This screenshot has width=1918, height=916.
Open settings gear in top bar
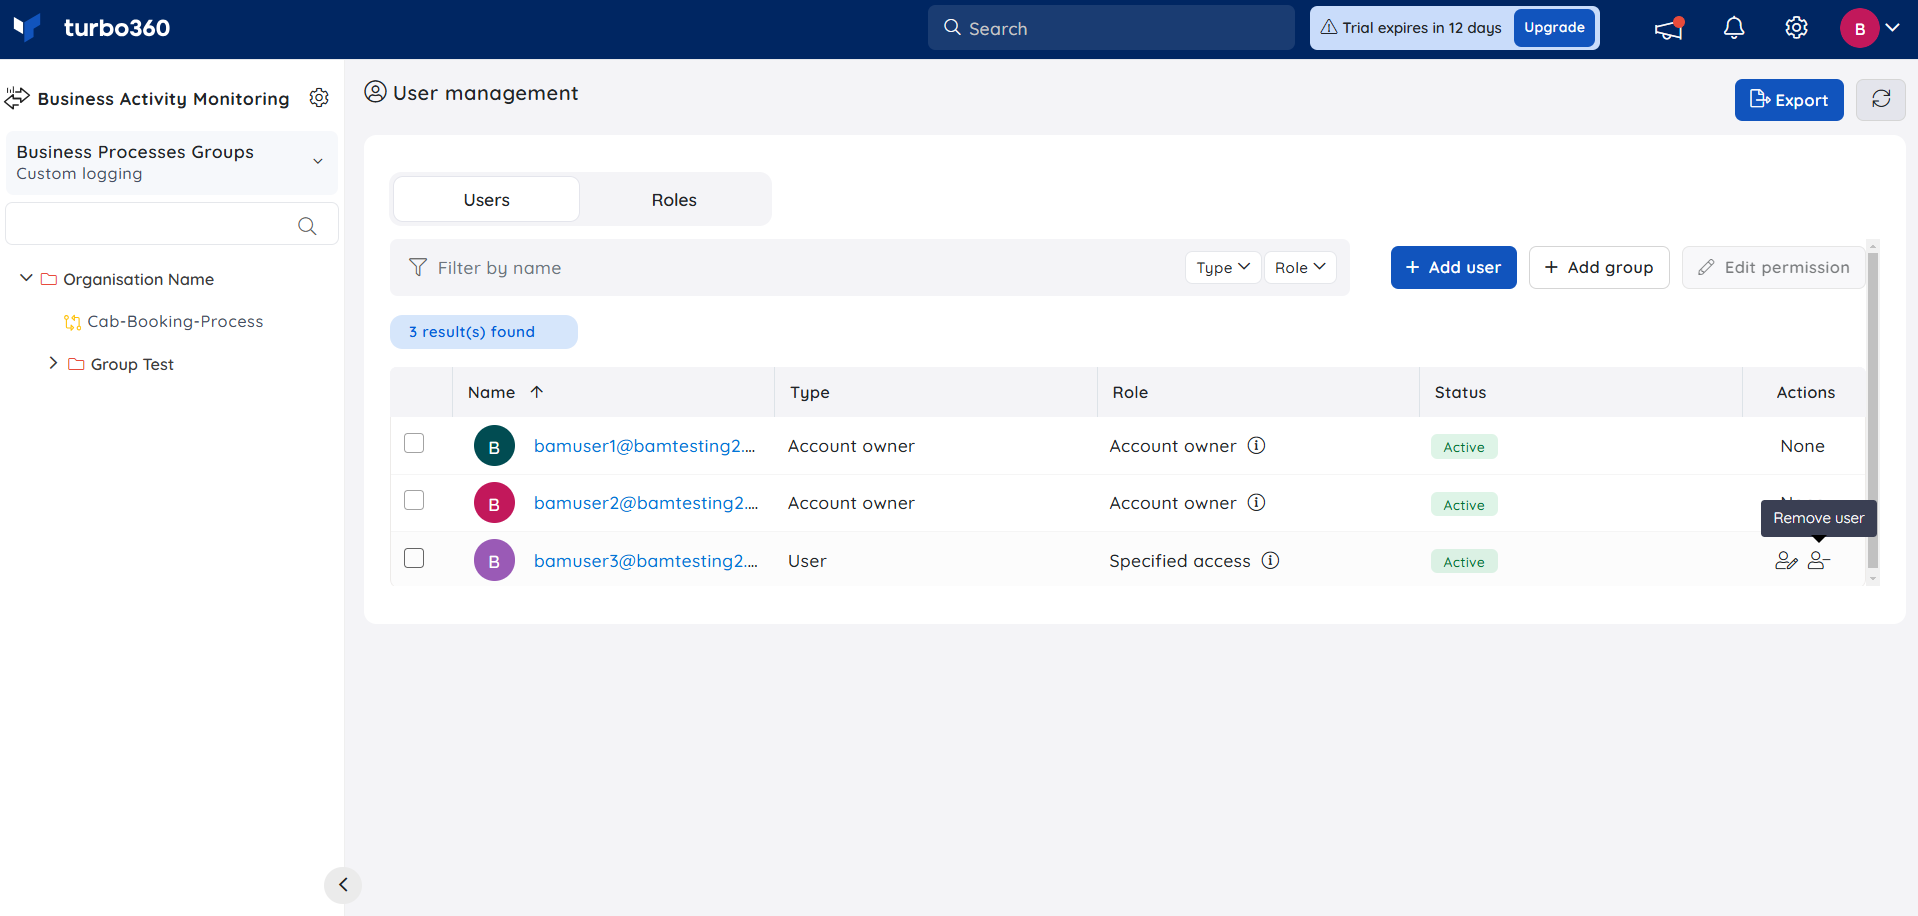[x=1796, y=28]
